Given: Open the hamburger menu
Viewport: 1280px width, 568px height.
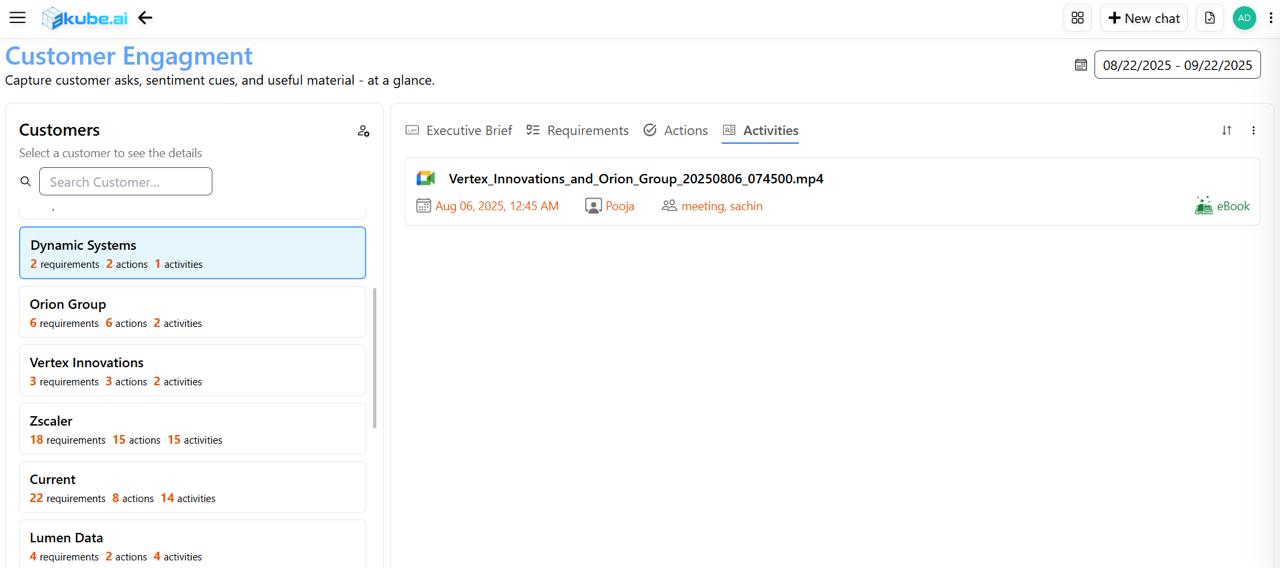Looking at the screenshot, I should point(17,18).
